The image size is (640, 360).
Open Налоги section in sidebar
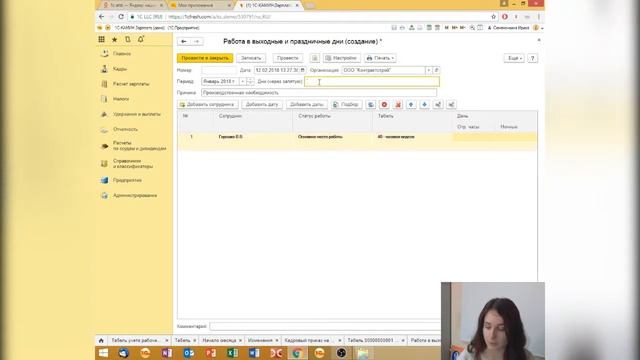tap(121, 99)
